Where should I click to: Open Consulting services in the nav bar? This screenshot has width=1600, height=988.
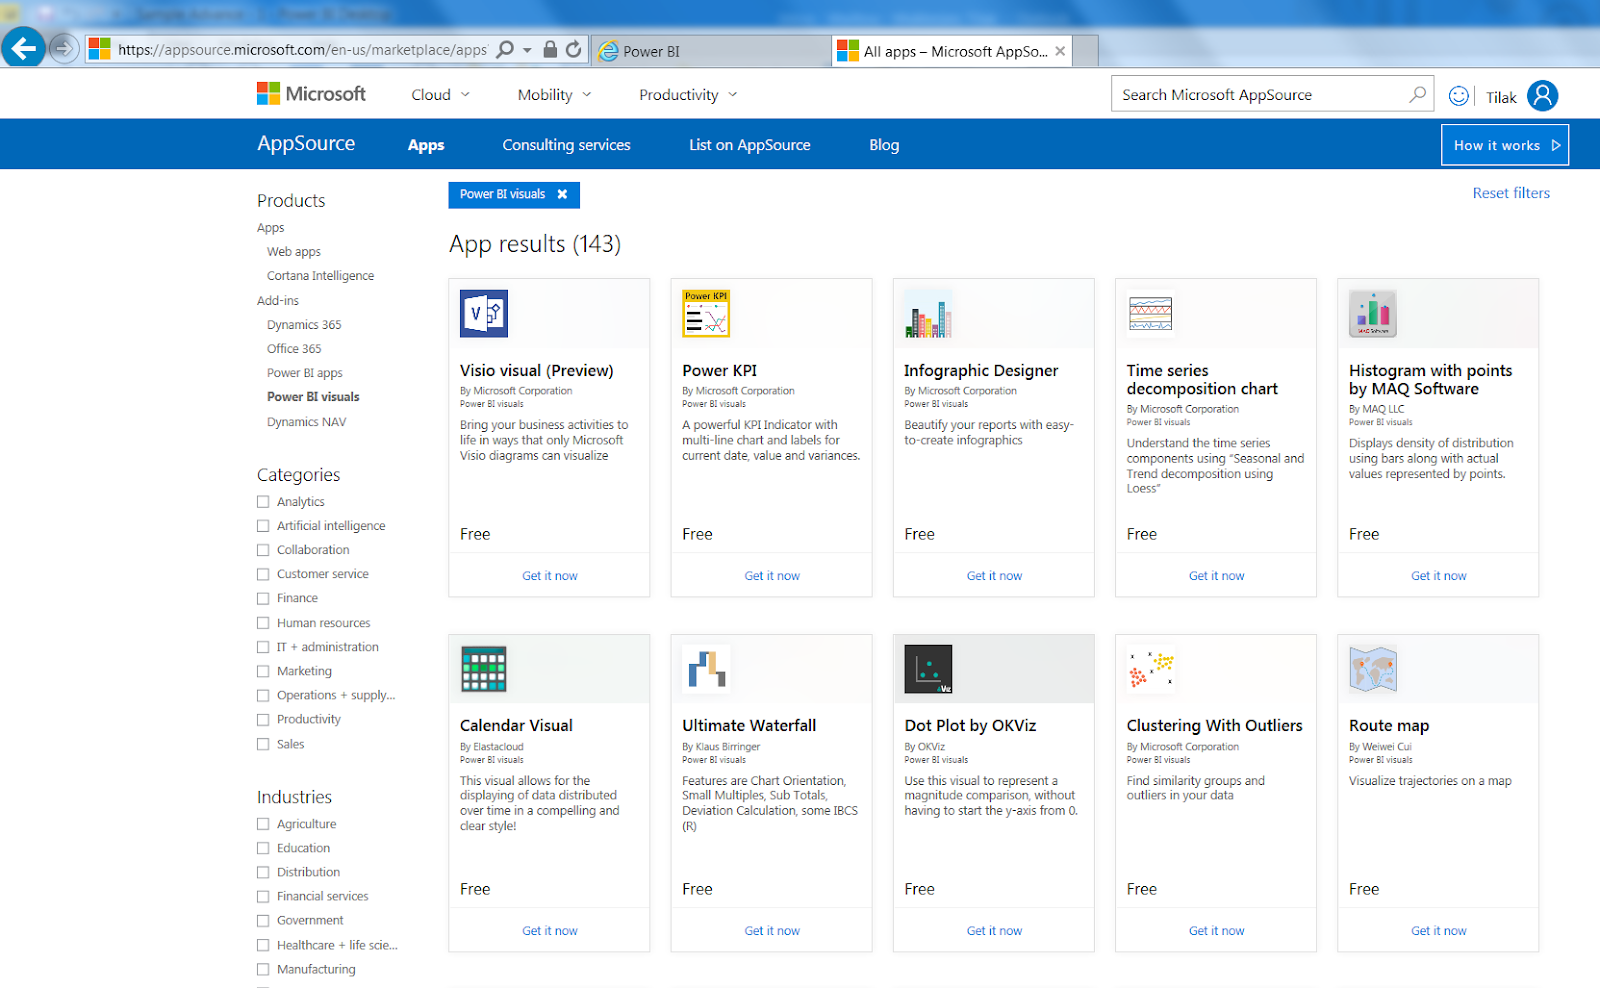[566, 145]
